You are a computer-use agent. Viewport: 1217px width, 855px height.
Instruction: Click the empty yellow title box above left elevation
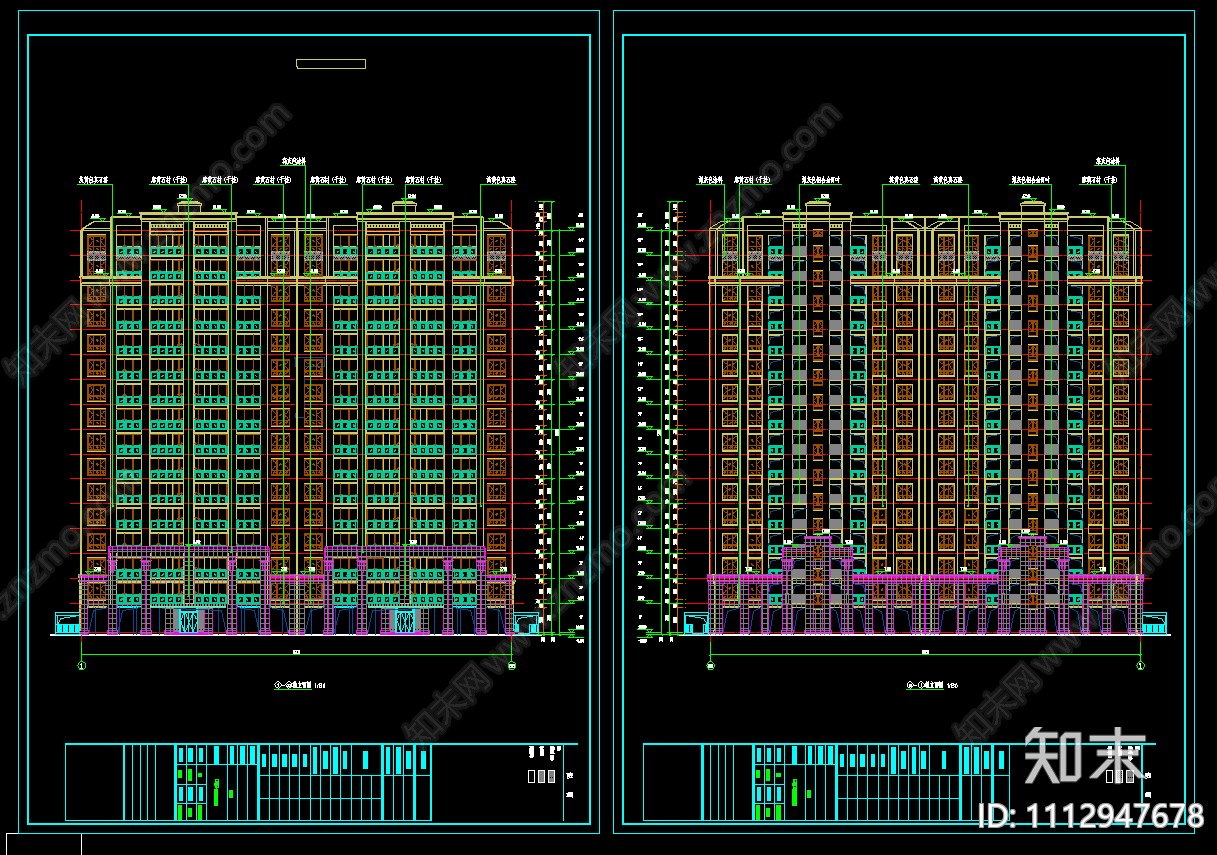(331, 64)
